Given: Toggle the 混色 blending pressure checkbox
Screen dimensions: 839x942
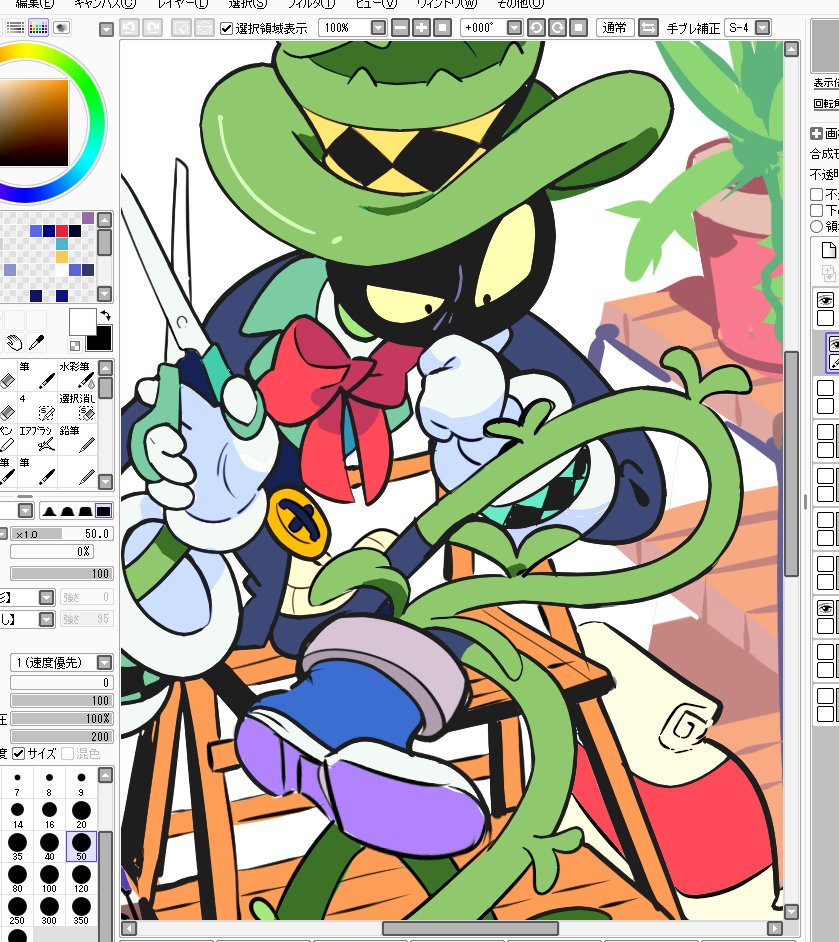Looking at the screenshot, I should click(x=67, y=753).
